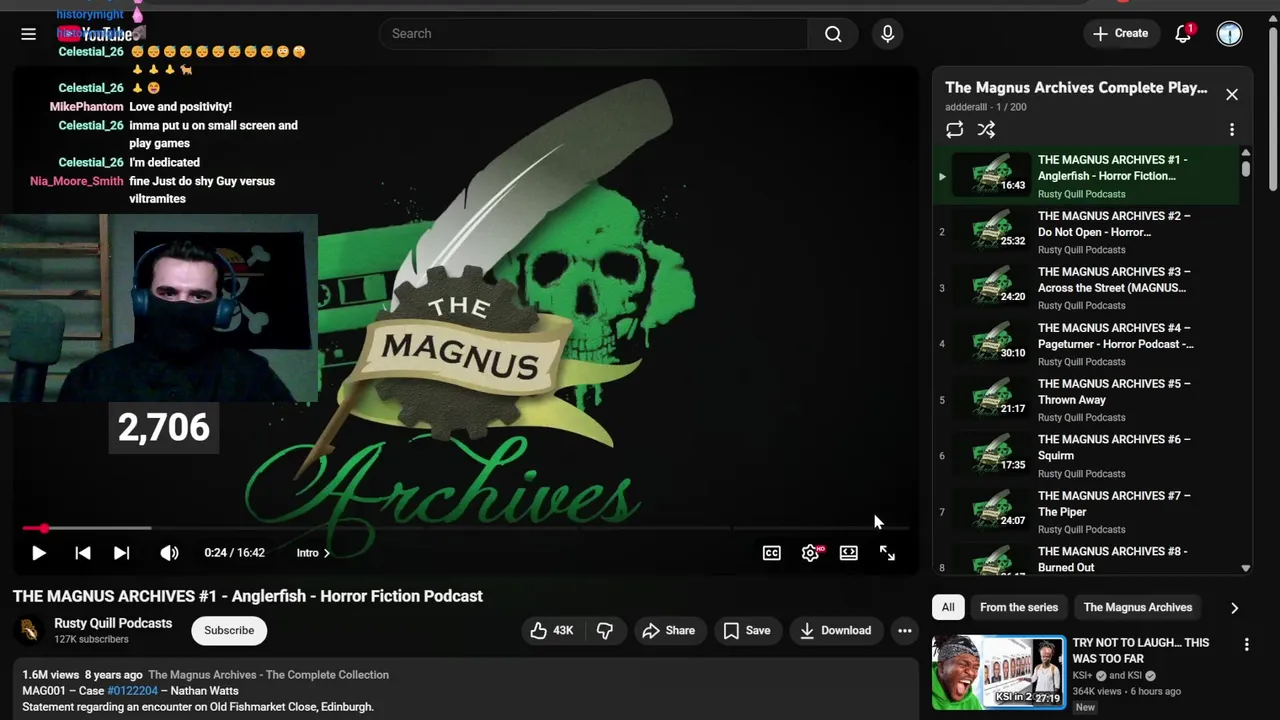Play the video
The height and width of the screenshot is (720, 1280).
click(x=38, y=553)
